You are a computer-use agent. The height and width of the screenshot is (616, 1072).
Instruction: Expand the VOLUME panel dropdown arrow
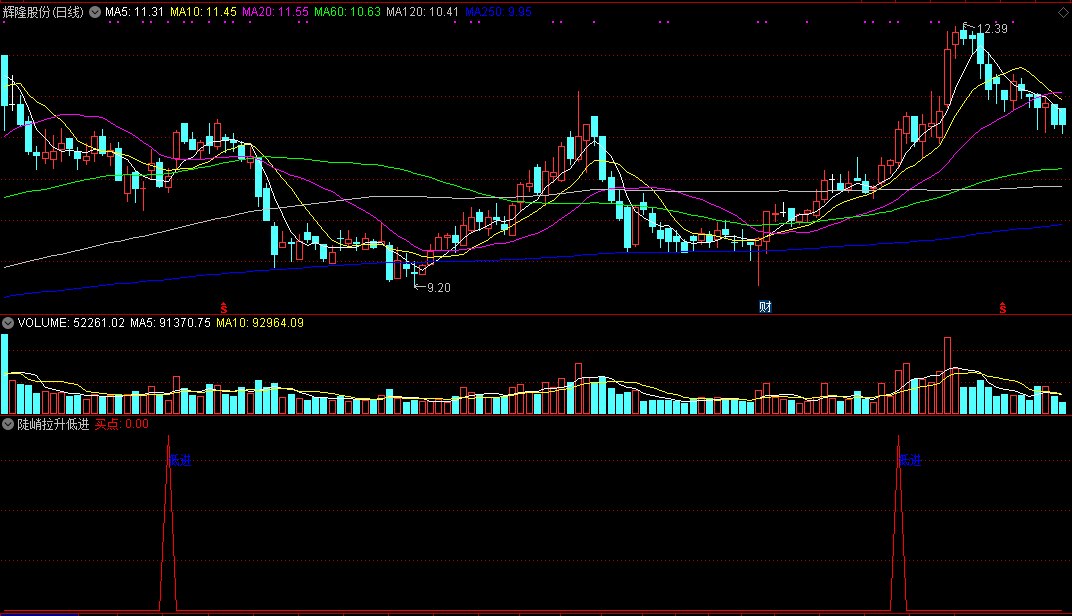coord(8,323)
